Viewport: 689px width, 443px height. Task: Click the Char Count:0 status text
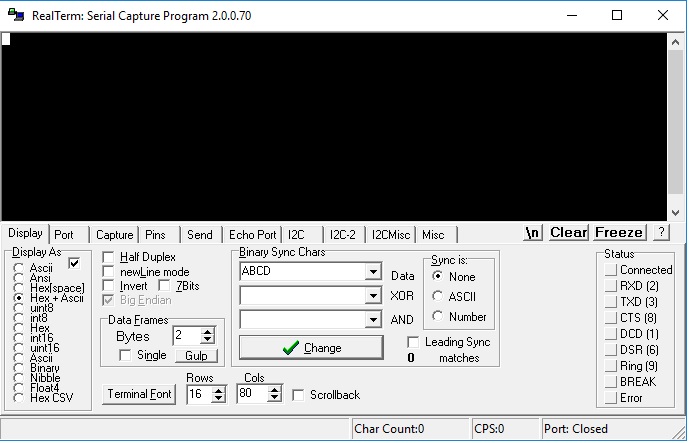[389, 428]
